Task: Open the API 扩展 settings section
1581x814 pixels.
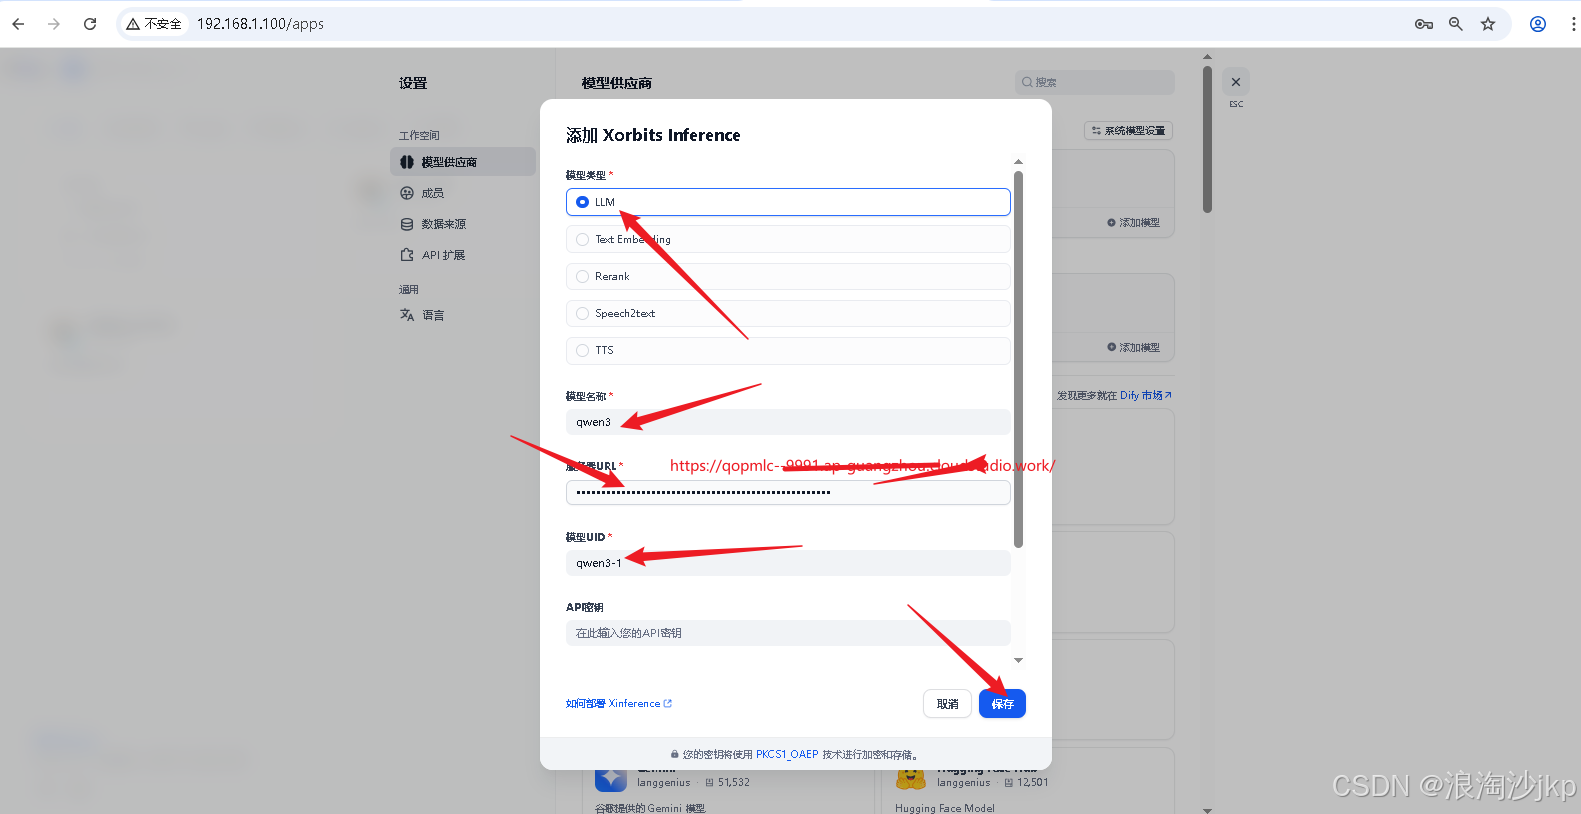Action: [463, 255]
